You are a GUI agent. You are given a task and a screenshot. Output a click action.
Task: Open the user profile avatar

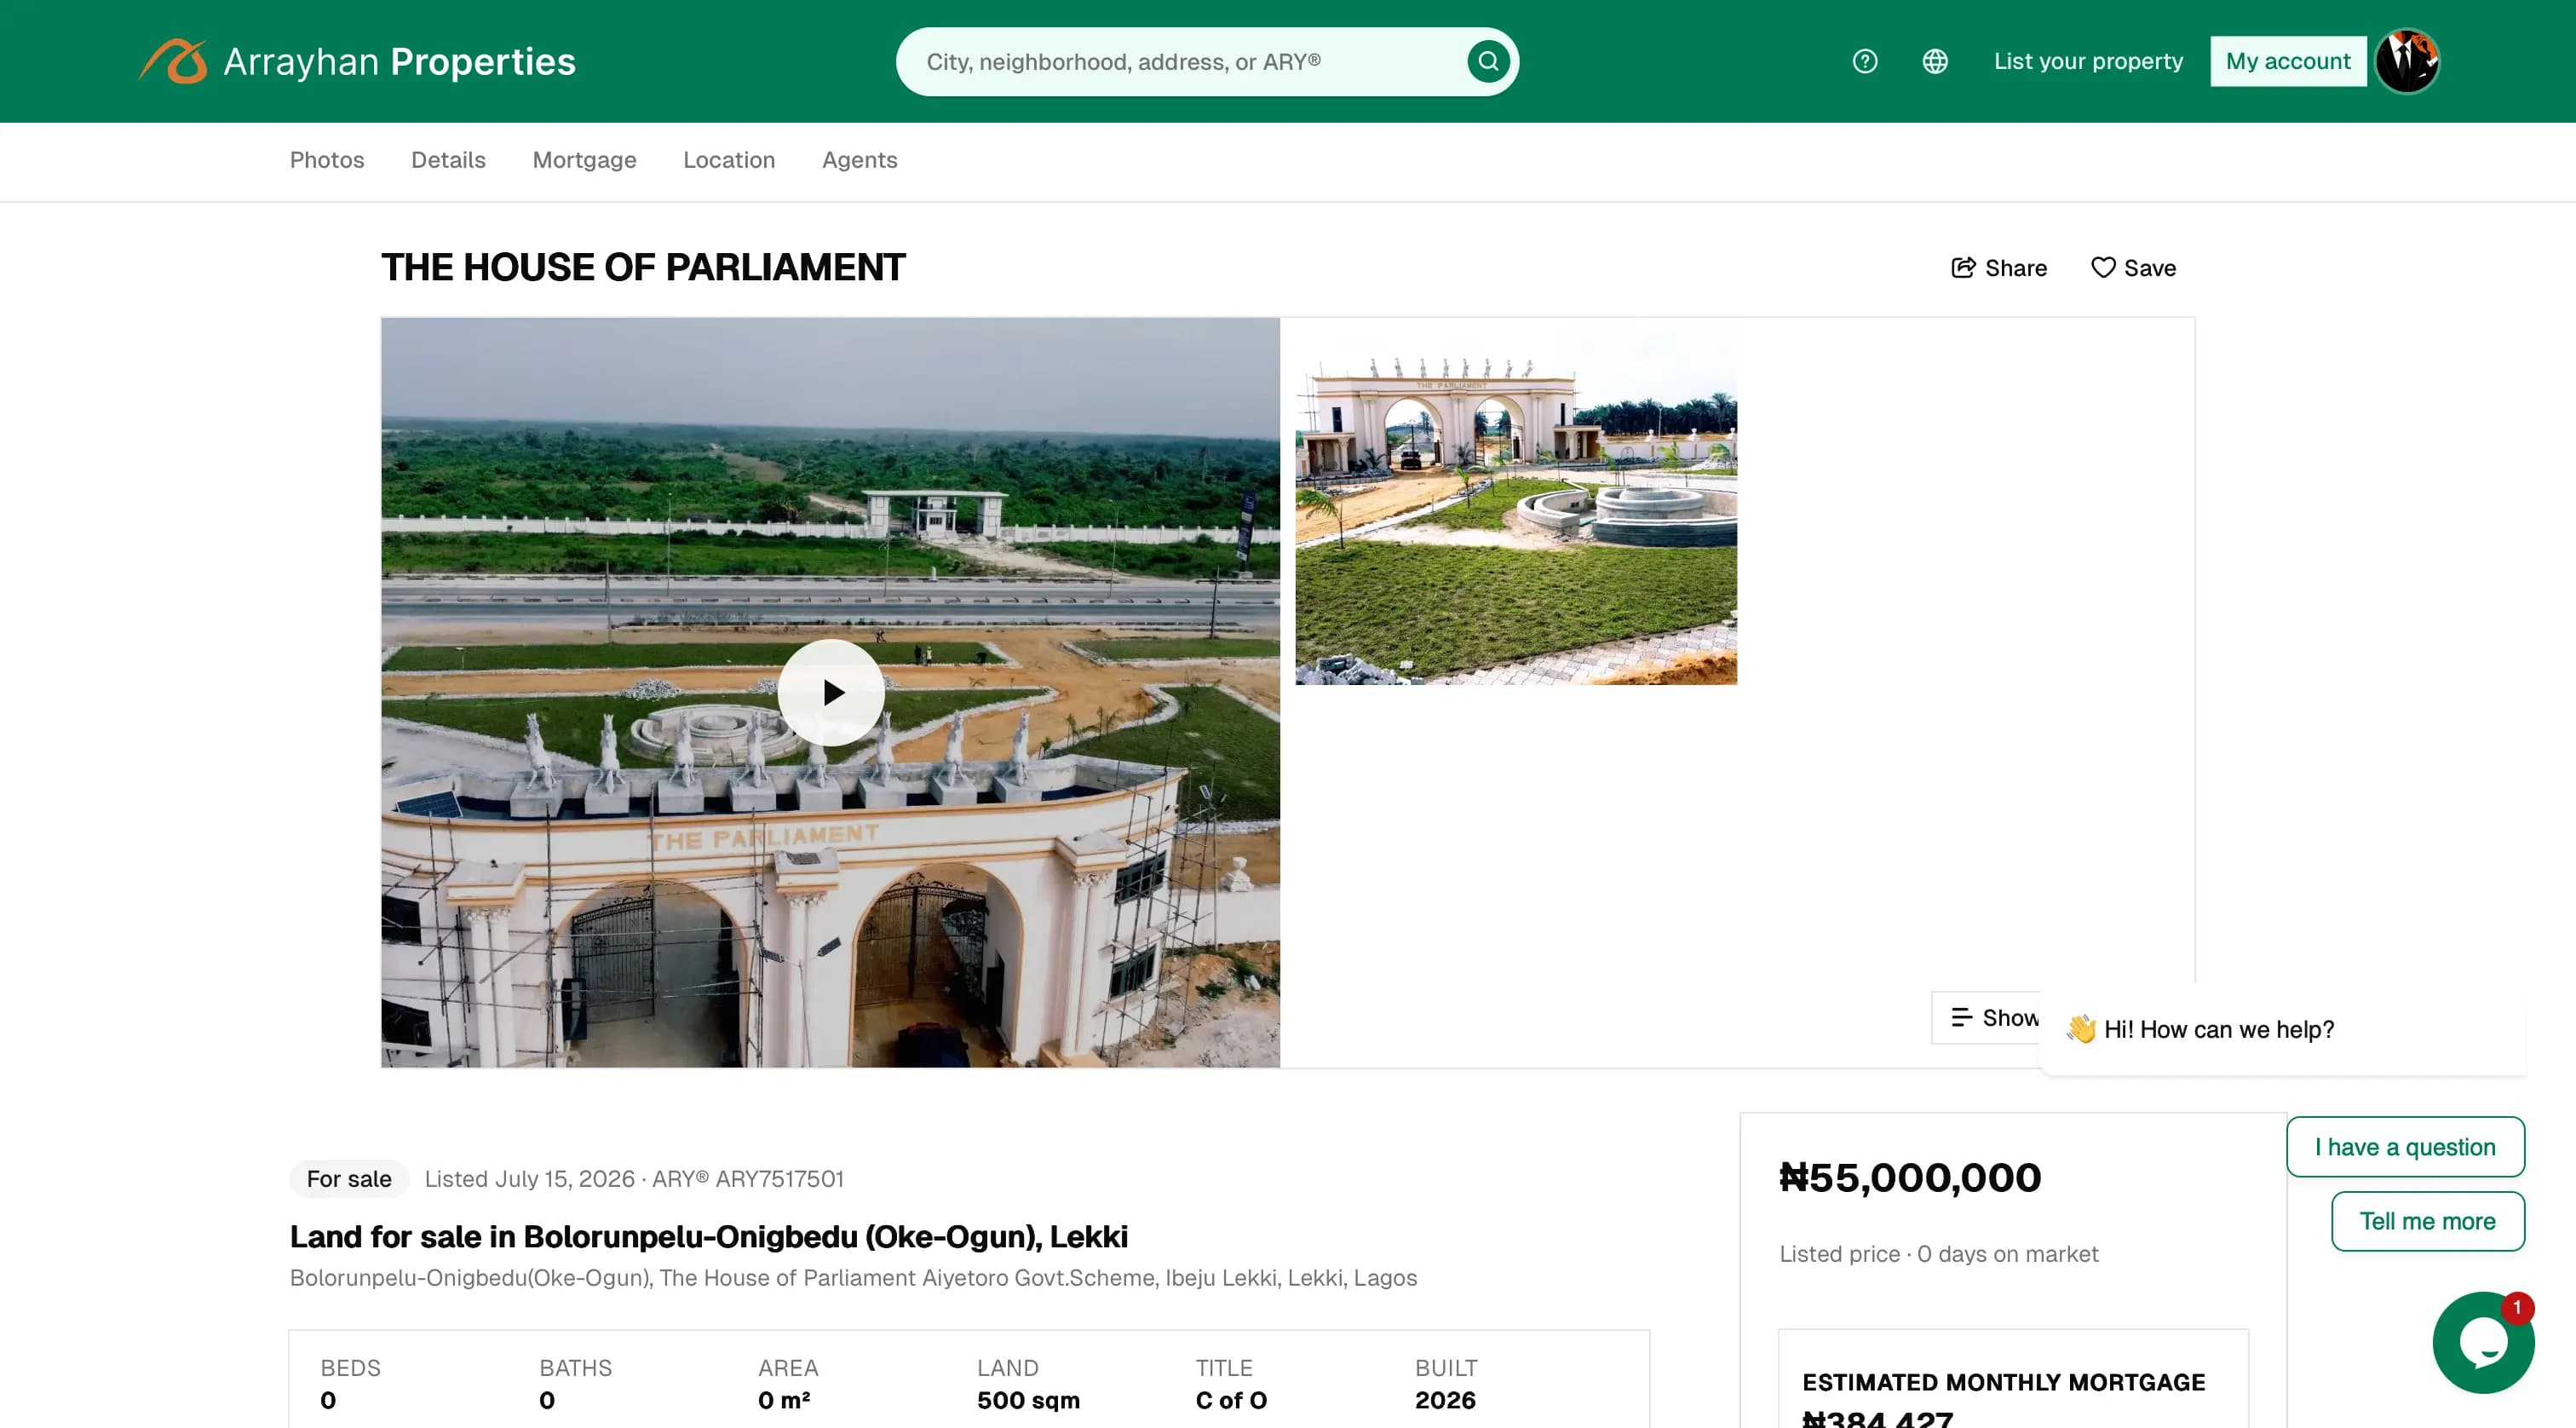coord(2407,61)
